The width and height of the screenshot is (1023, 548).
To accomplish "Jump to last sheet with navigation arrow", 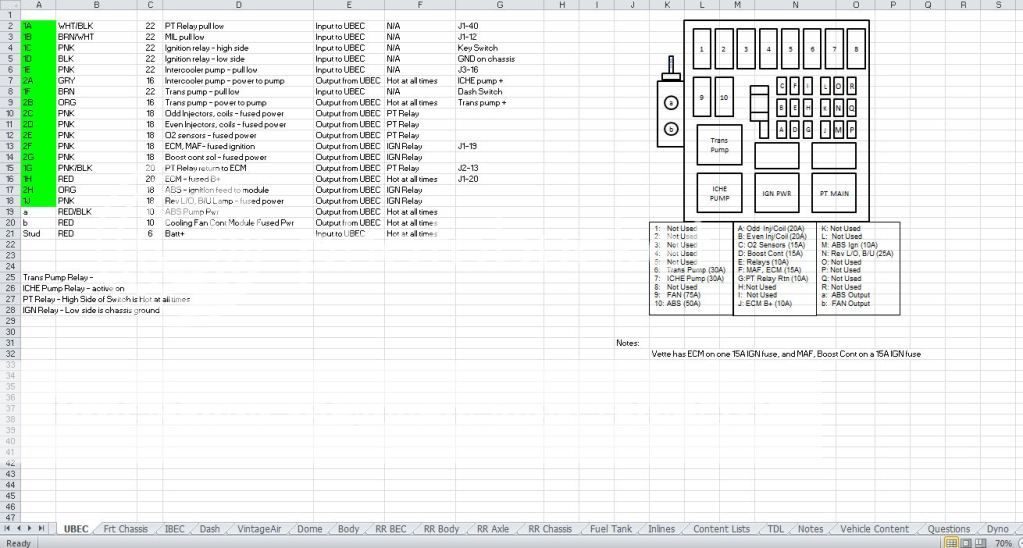I will point(43,528).
